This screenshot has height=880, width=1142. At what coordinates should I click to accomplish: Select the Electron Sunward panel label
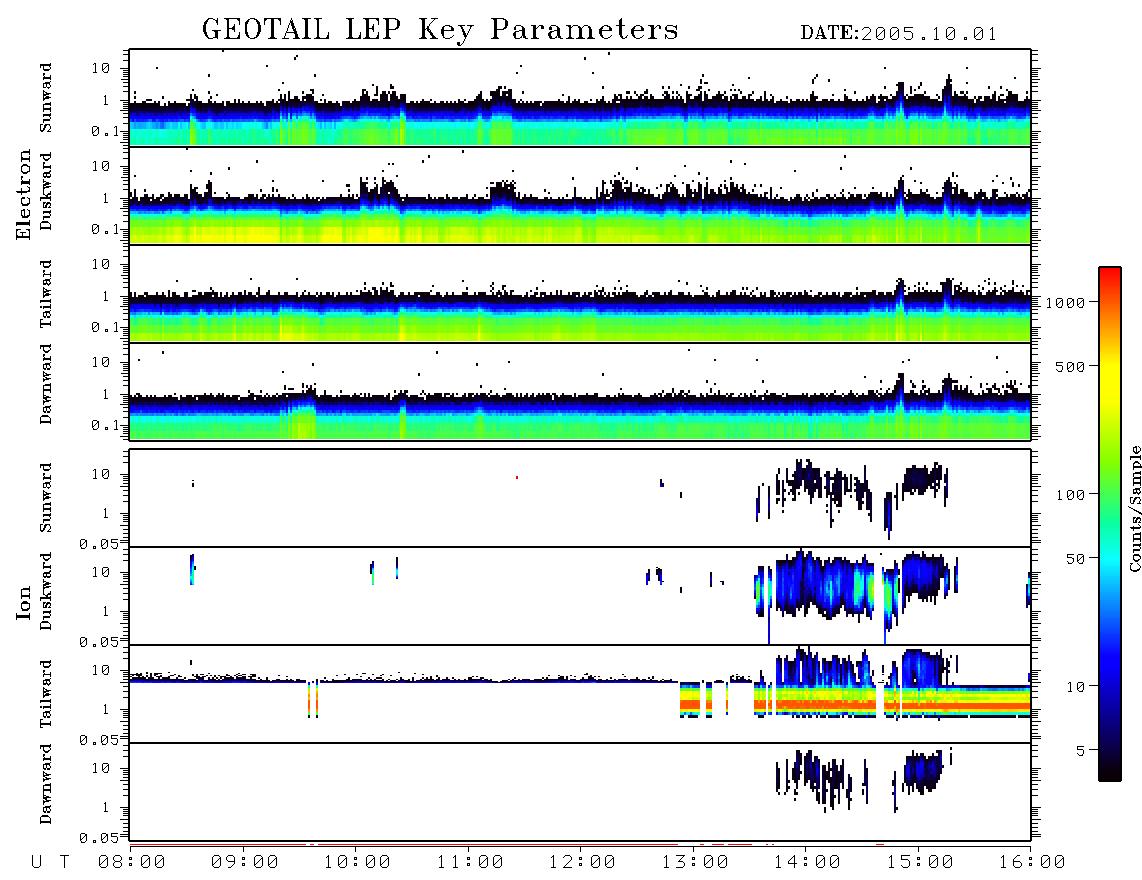[46, 98]
